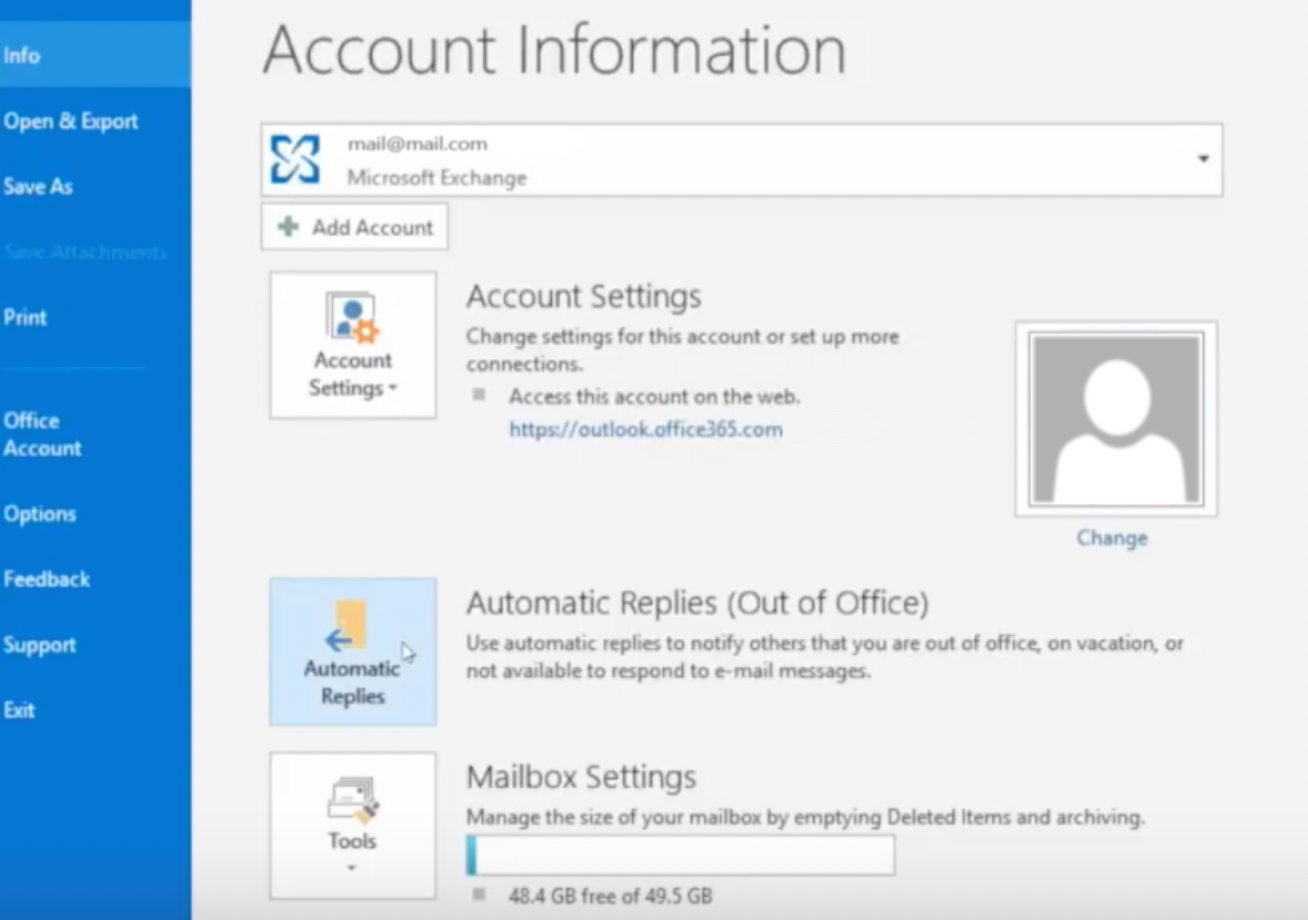Click the Mailbox Settings heading
The height and width of the screenshot is (920, 1308).
tap(581, 777)
